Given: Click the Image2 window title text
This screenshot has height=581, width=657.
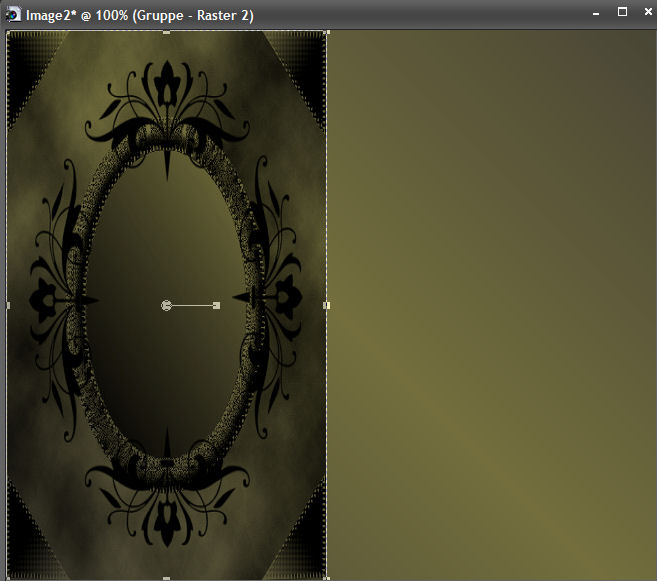Looking at the screenshot, I should [140, 14].
